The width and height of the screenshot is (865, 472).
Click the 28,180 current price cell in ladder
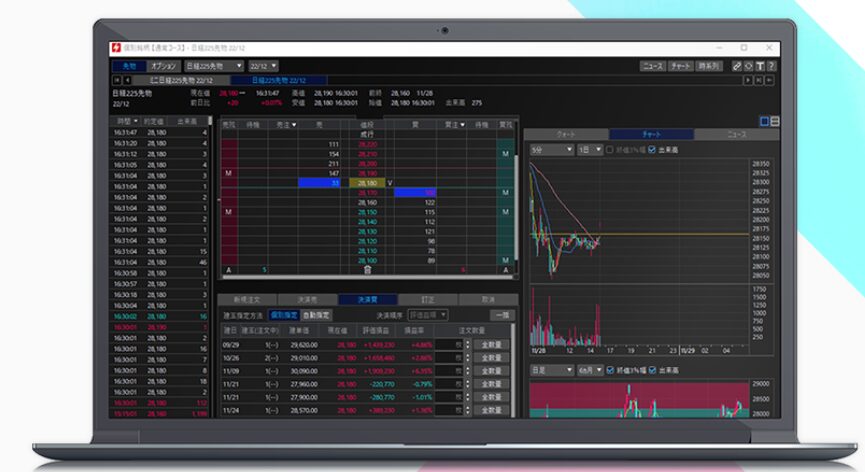tap(367, 183)
